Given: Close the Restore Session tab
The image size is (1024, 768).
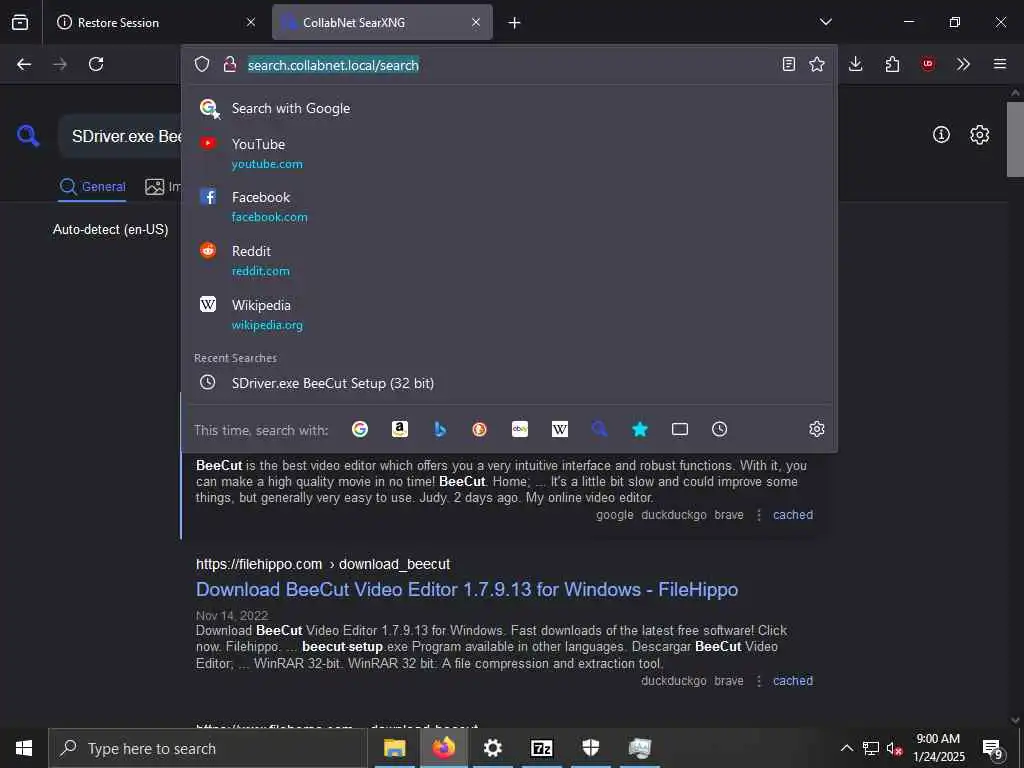Looking at the screenshot, I should [251, 22].
